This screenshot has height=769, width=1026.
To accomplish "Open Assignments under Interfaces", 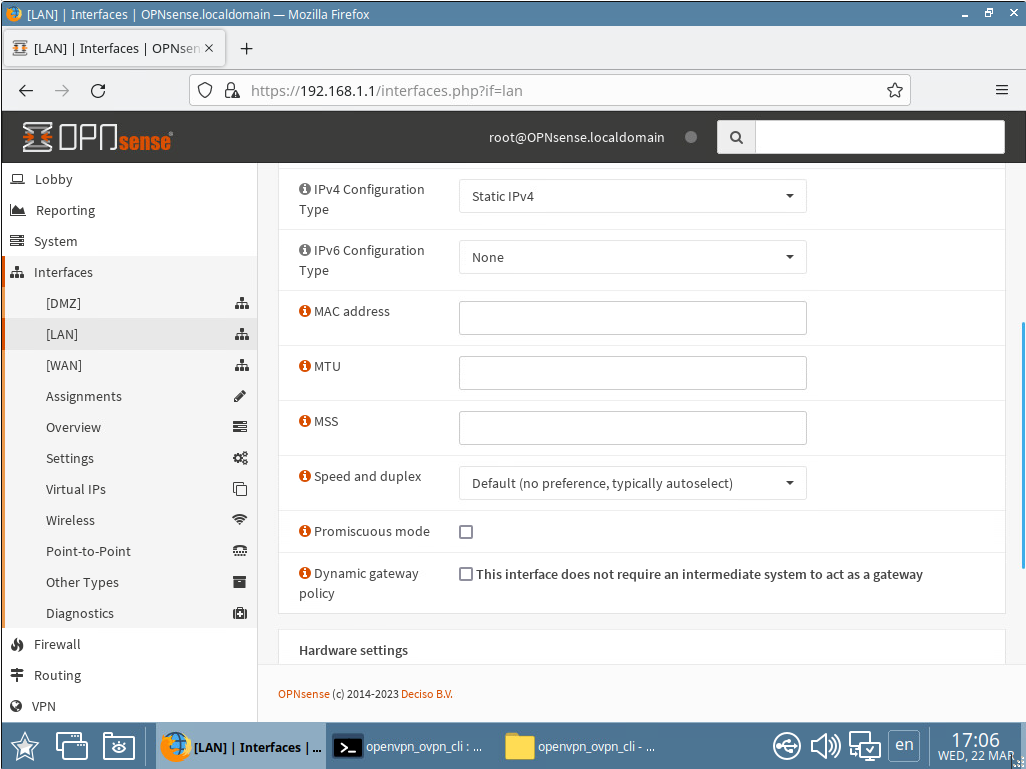I will click(84, 397).
